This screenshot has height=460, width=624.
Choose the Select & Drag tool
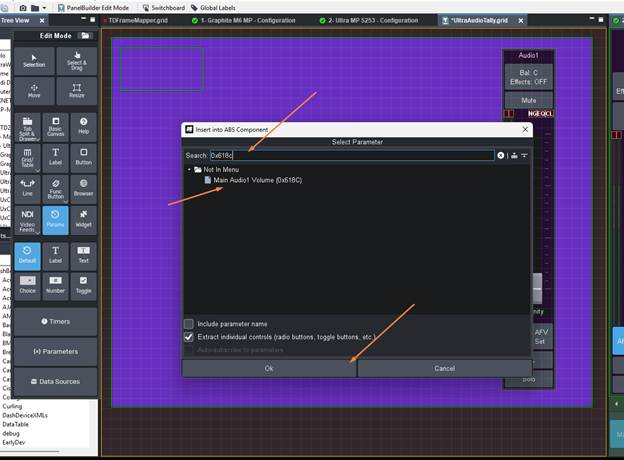[x=76, y=61]
